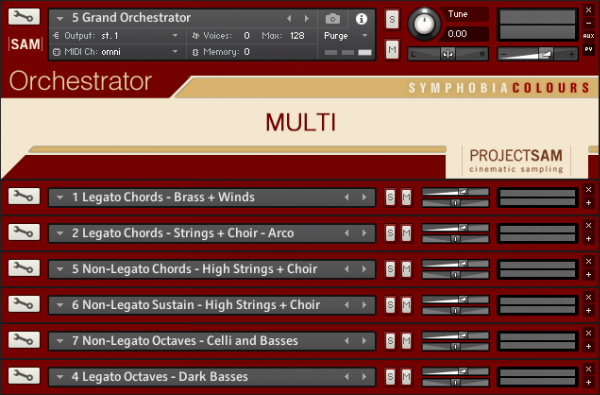Open dropdown of 5 Non-Legato Chords
Image resolution: width=600 pixels, height=395 pixels.
pos(60,269)
